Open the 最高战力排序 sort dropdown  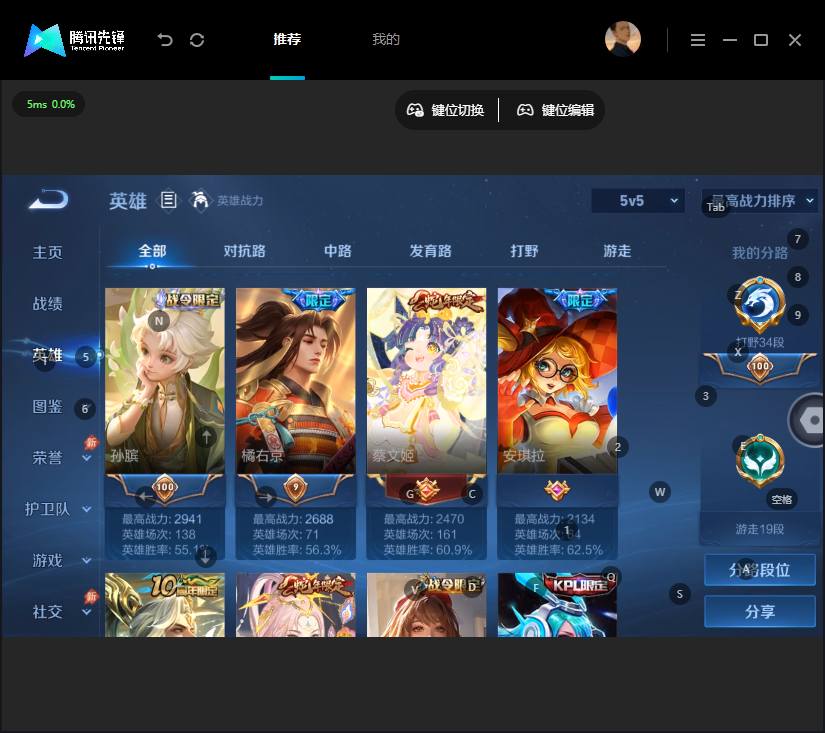coord(760,200)
